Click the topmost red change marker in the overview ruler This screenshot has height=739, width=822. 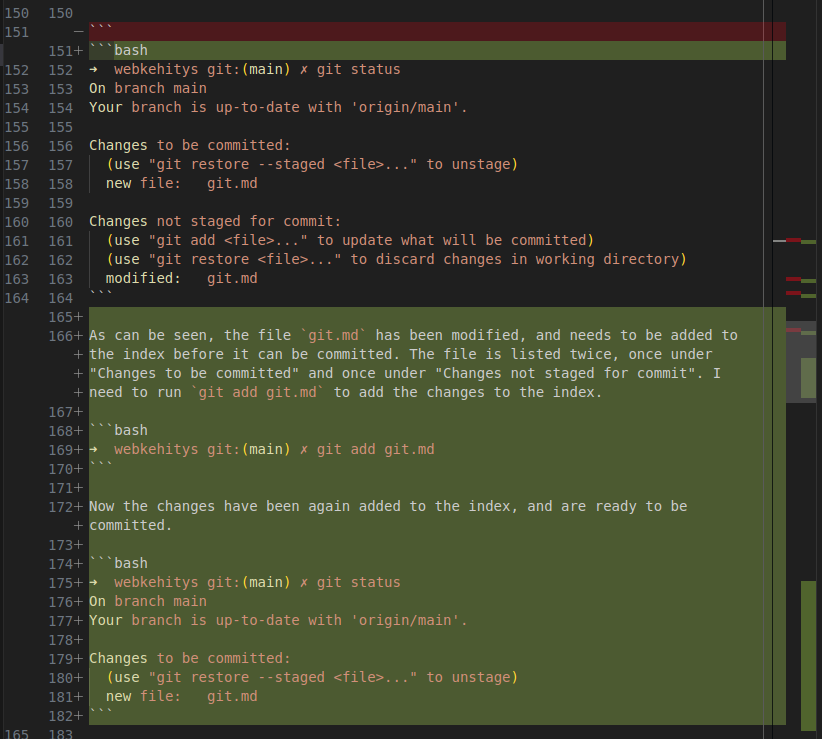pyautogui.click(x=793, y=240)
